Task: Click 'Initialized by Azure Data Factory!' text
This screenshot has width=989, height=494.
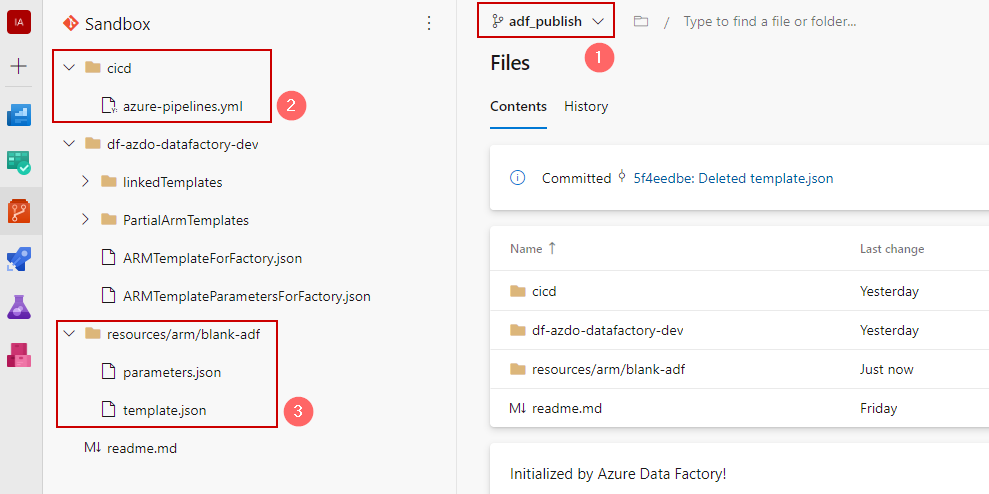Action: click(x=617, y=473)
